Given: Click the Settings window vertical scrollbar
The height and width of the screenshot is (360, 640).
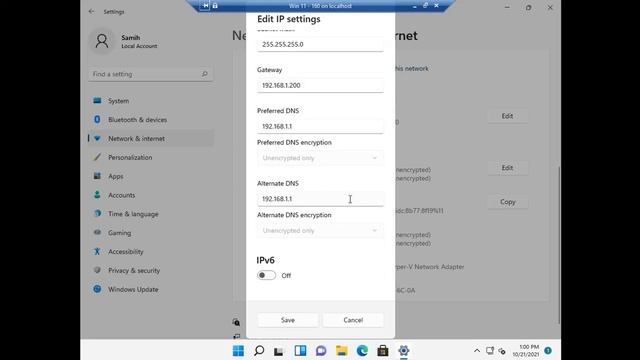Looking at the screenshot, I should (559, 245).
